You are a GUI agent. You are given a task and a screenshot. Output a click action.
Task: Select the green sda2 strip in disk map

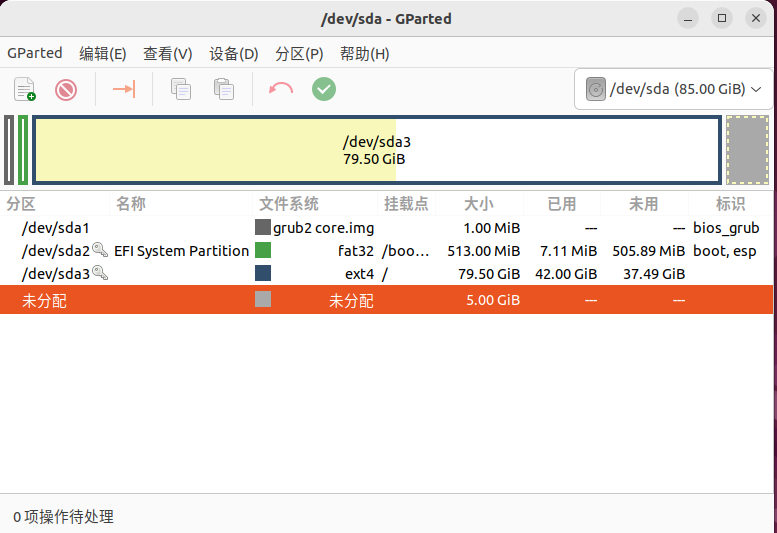23,150
